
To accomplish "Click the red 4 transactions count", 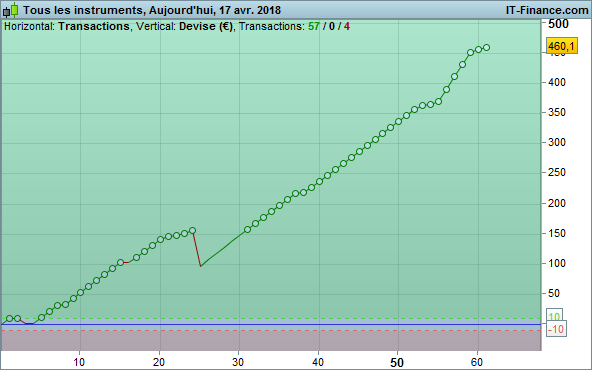I will 347,26.
